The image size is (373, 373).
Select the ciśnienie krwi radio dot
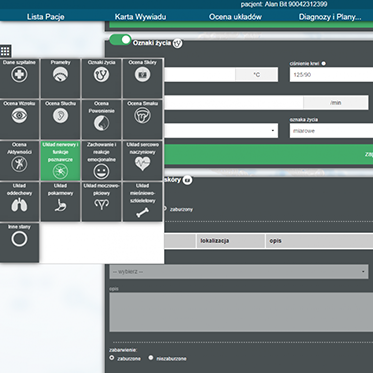click(x=324, y=63)
